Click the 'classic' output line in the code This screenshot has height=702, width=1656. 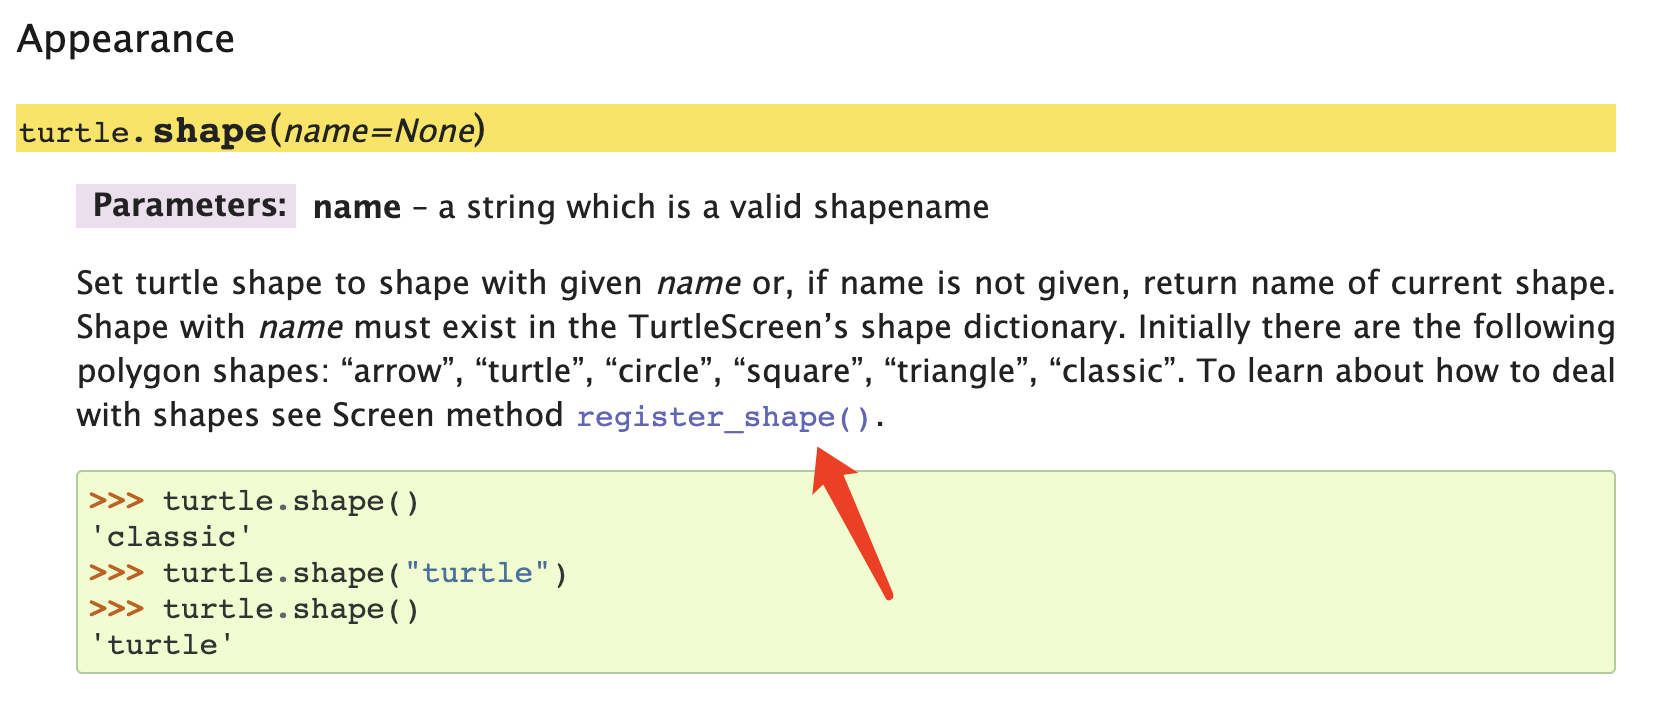[169, 537]
